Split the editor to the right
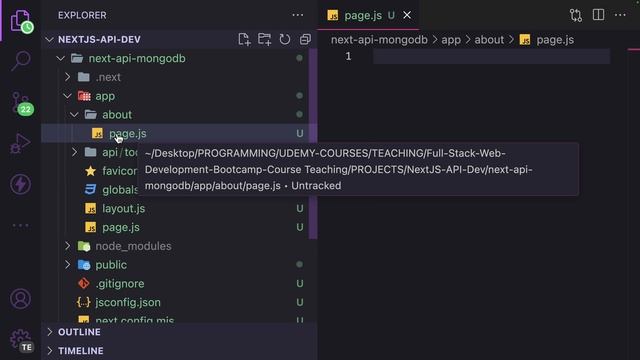640x360 pixels. 598,15
